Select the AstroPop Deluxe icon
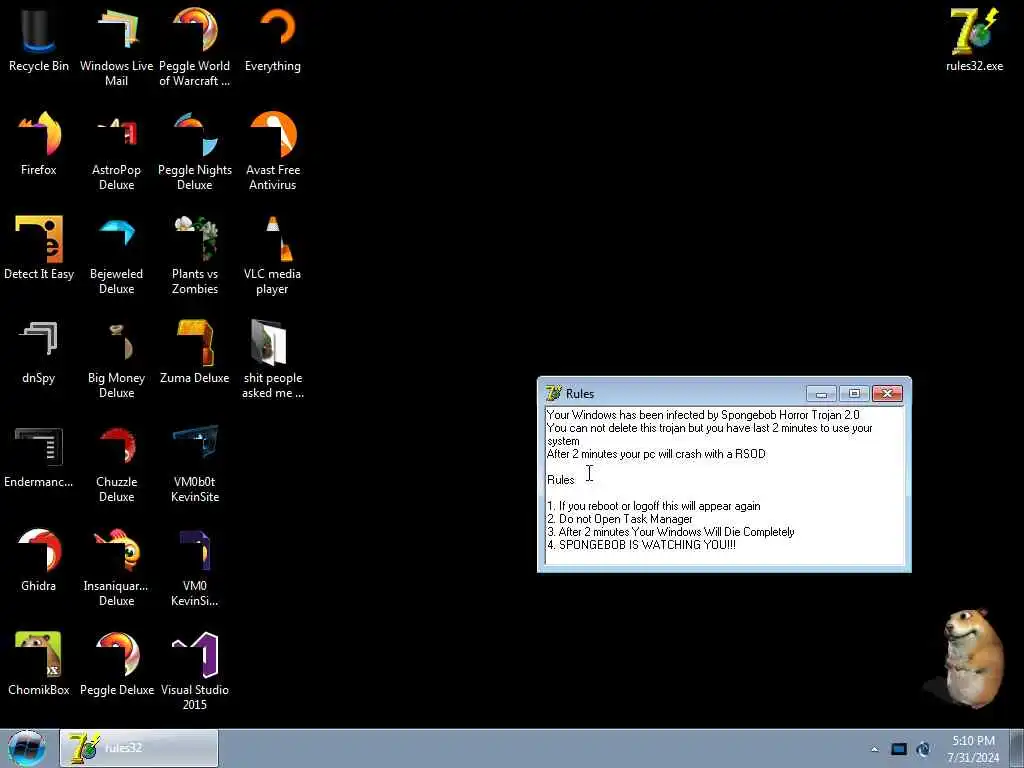This screenshot has width=1024, height=768. (116, 150)
